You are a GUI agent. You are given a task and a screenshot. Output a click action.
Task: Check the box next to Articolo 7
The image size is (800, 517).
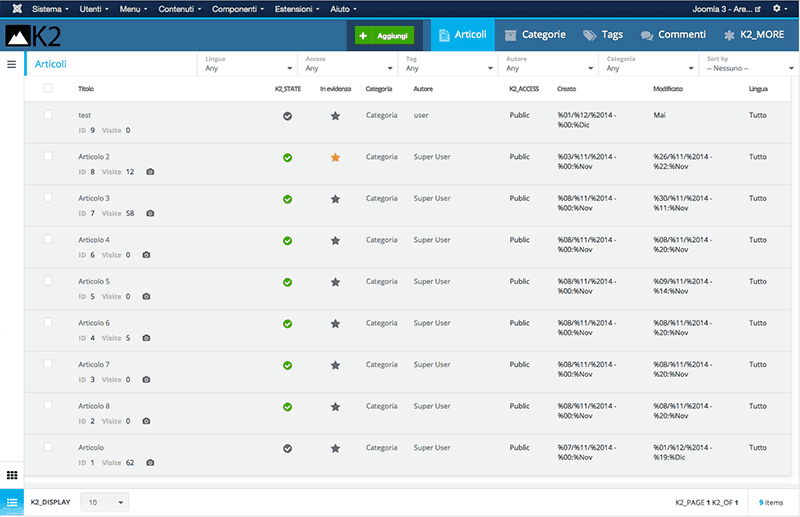click(48, 365)
